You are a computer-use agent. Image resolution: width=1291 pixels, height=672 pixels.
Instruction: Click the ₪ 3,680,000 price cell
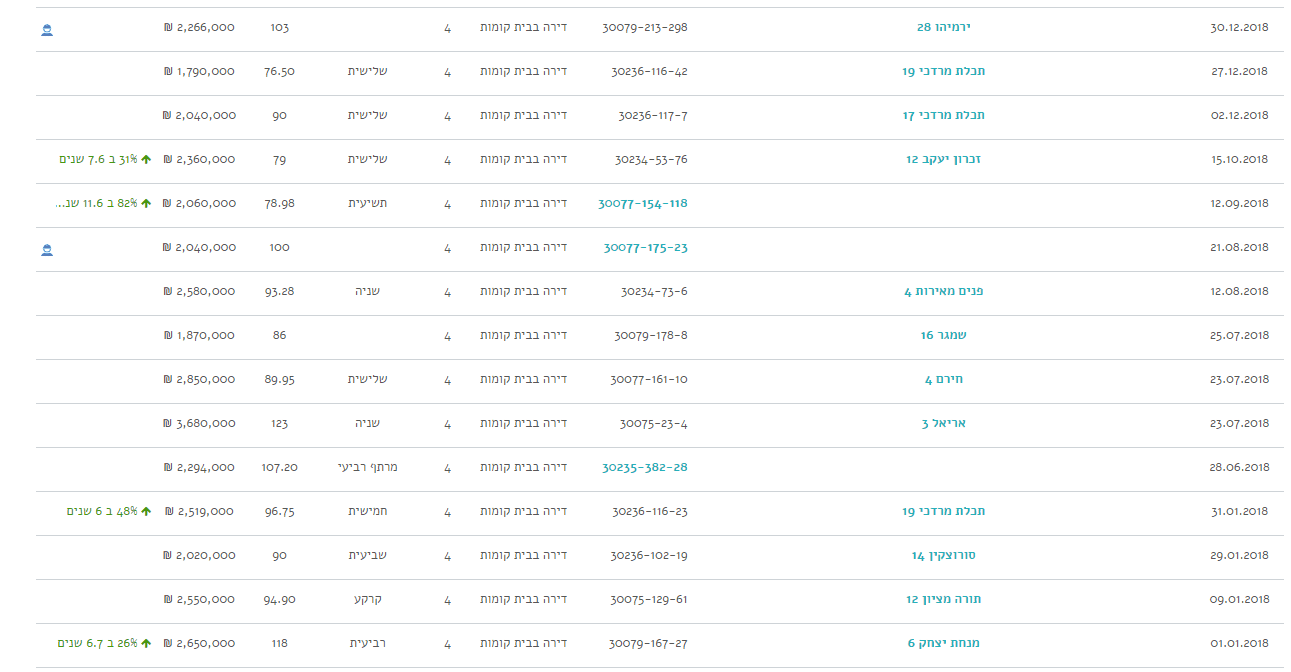point(199,424)
